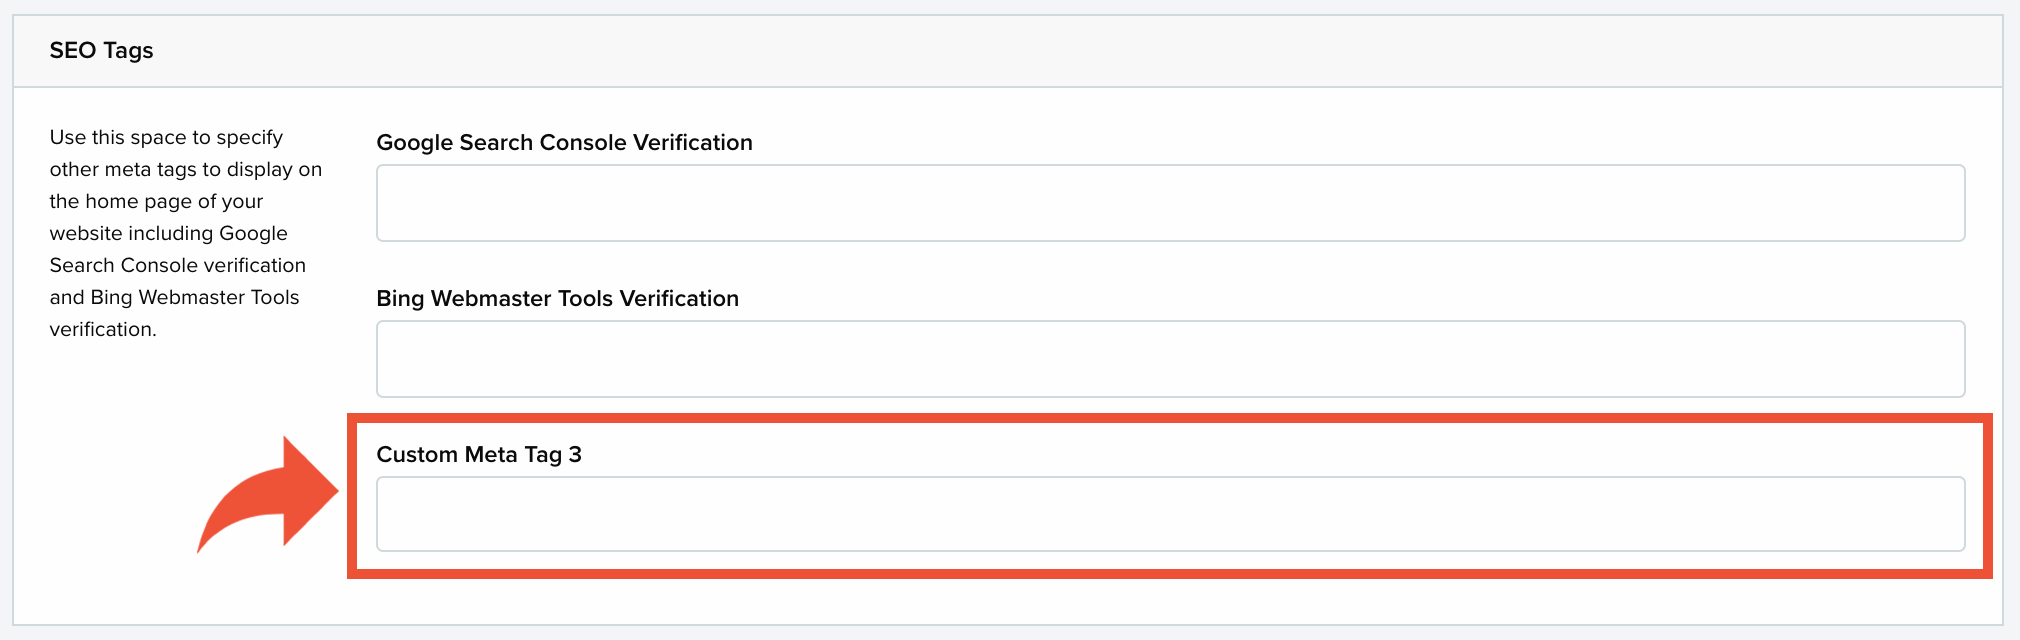The height and width of the screenshot is (640, 2020).
Task: Click the Custom Meta Tag 3 label
Action: [479, 455]
